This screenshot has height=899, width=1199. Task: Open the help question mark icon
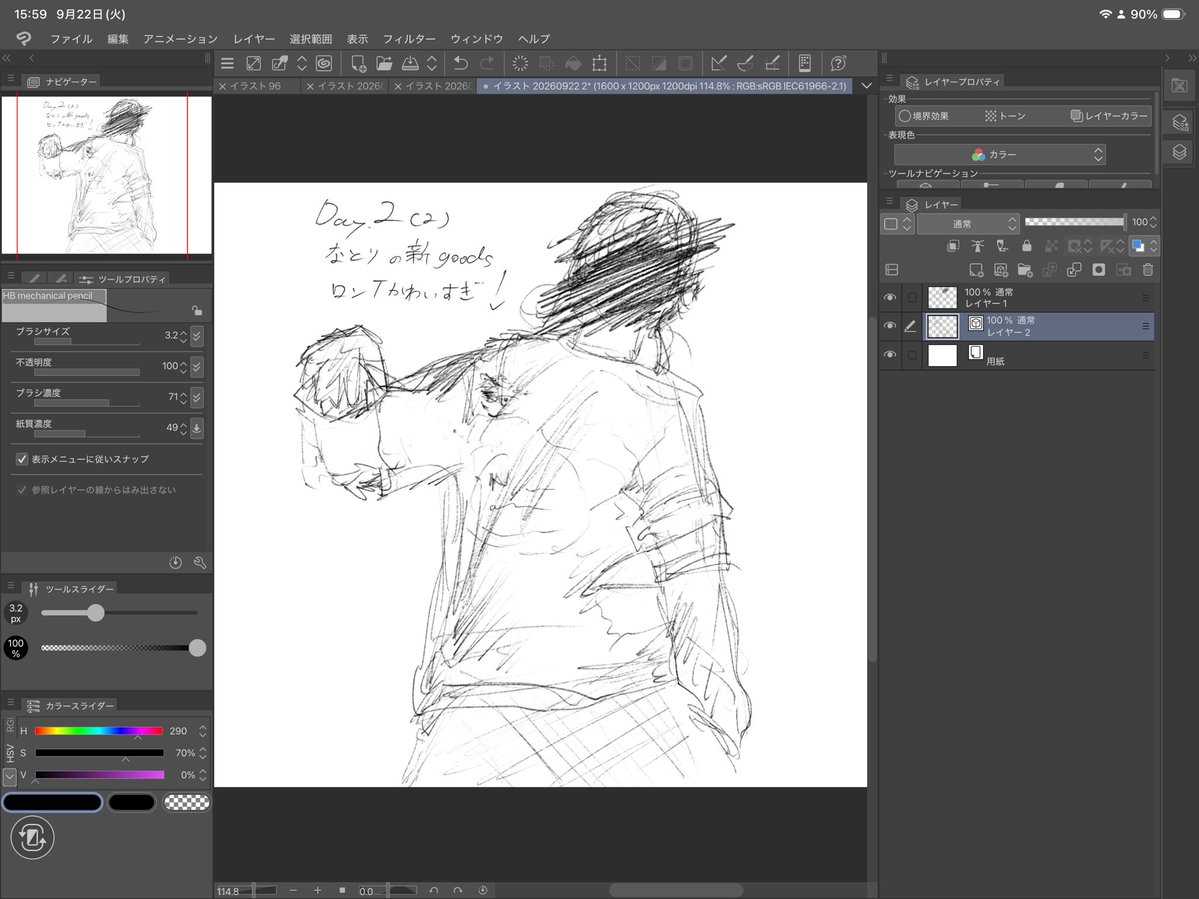(838, 63)
